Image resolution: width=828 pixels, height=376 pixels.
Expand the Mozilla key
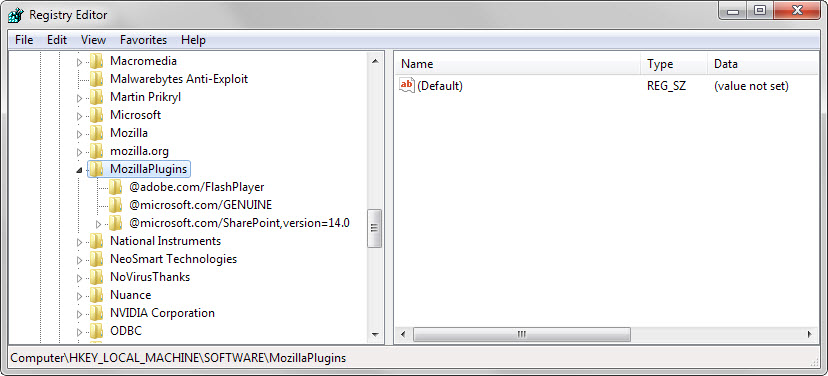(80, 134)
